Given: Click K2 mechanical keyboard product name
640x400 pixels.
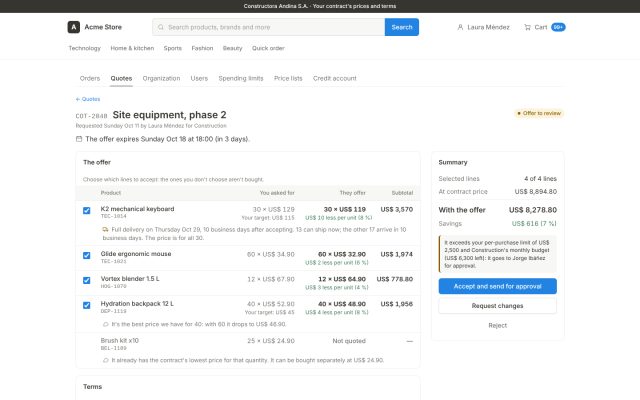Looking at the screenshot, I should (138, 209).
